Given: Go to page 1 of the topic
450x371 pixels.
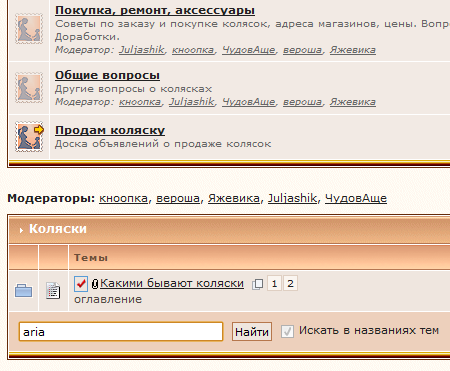Looking at the screenshot, I should [x=274, y=284].
